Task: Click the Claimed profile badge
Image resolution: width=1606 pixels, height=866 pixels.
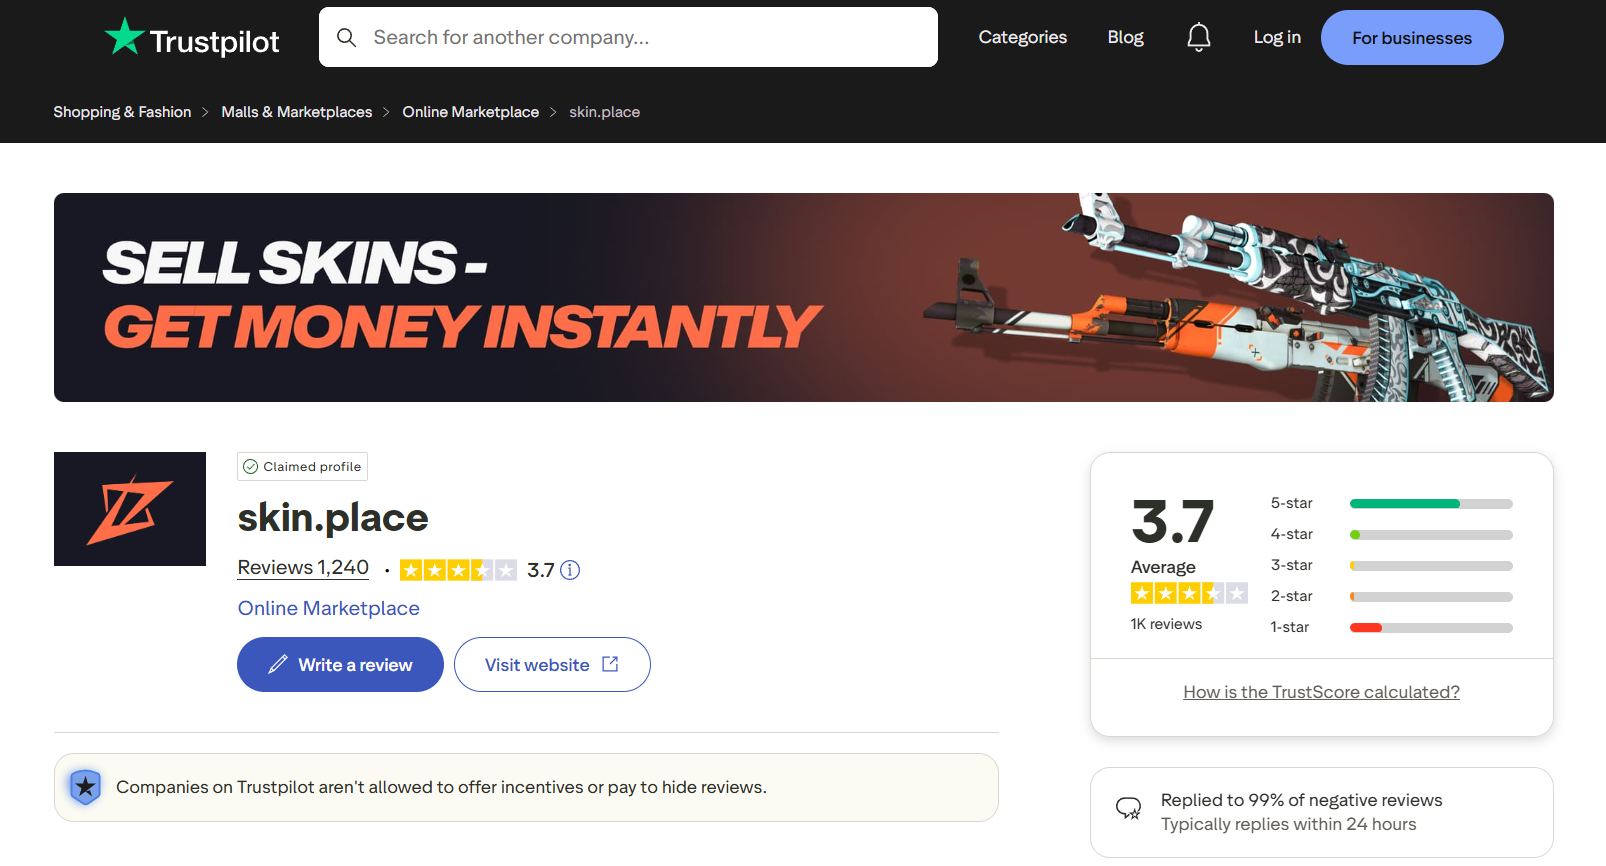Action: [x=302, y=467]
